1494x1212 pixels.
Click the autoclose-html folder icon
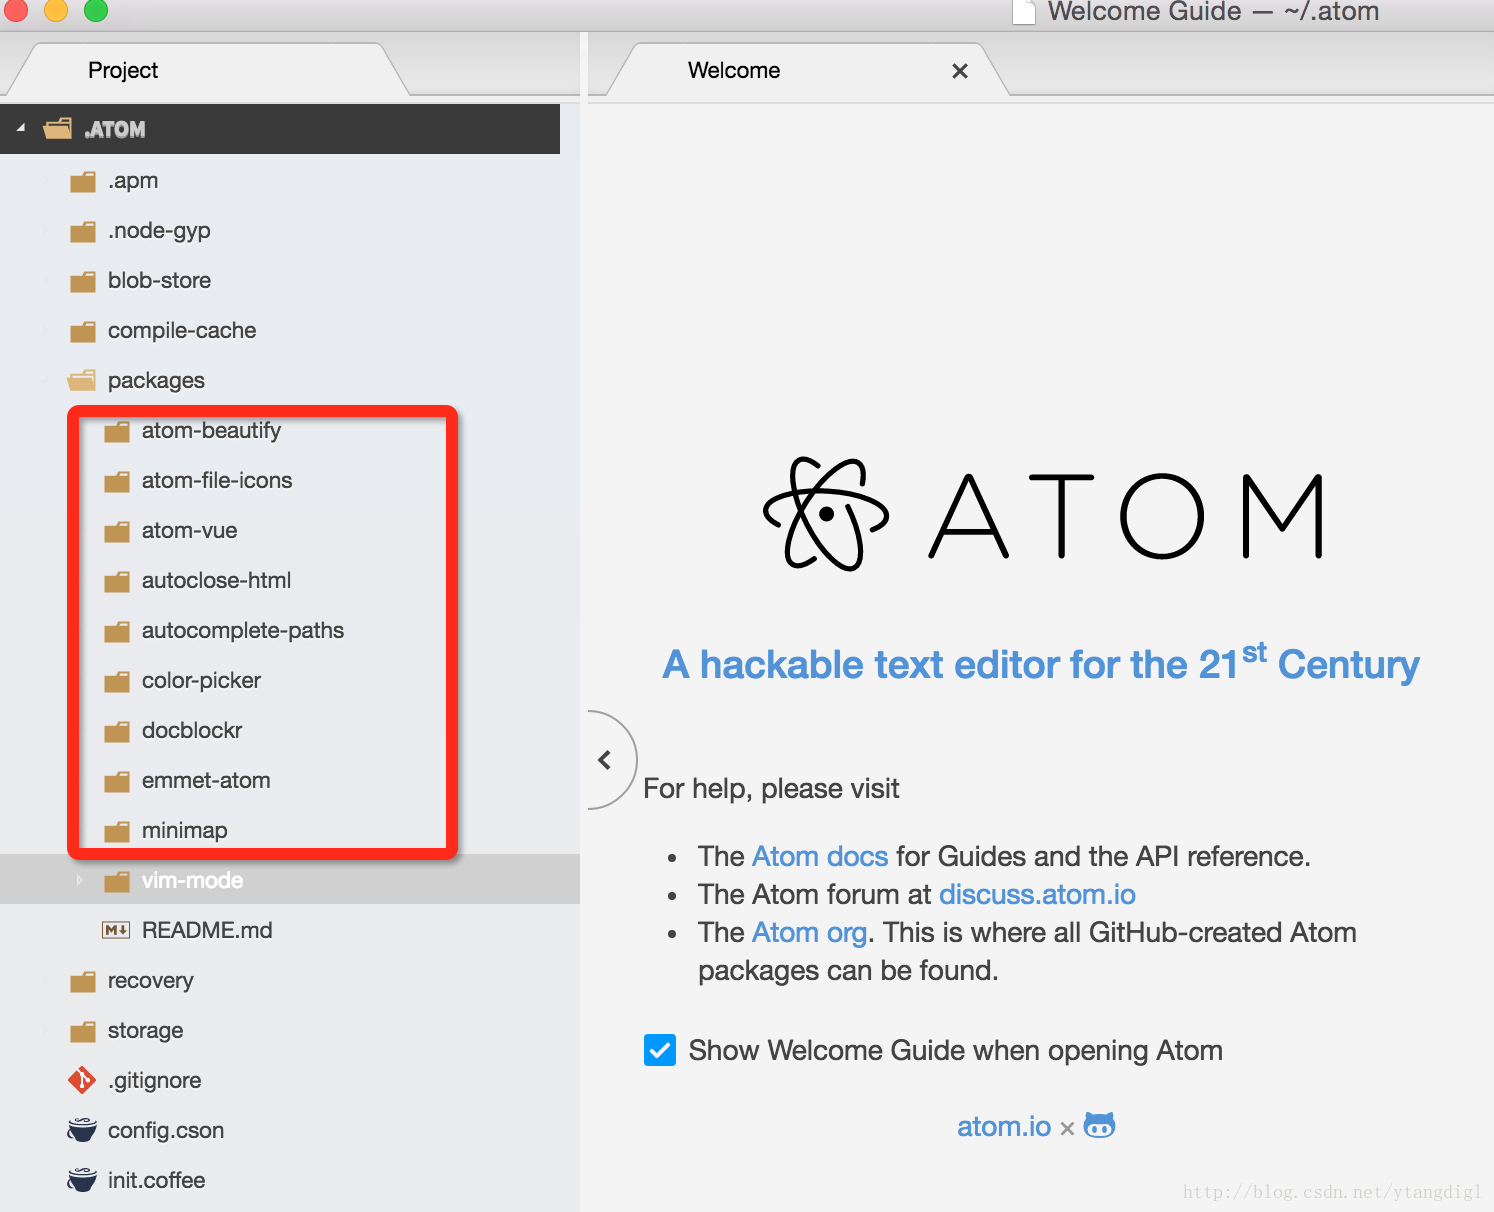[x=117, y=582]
